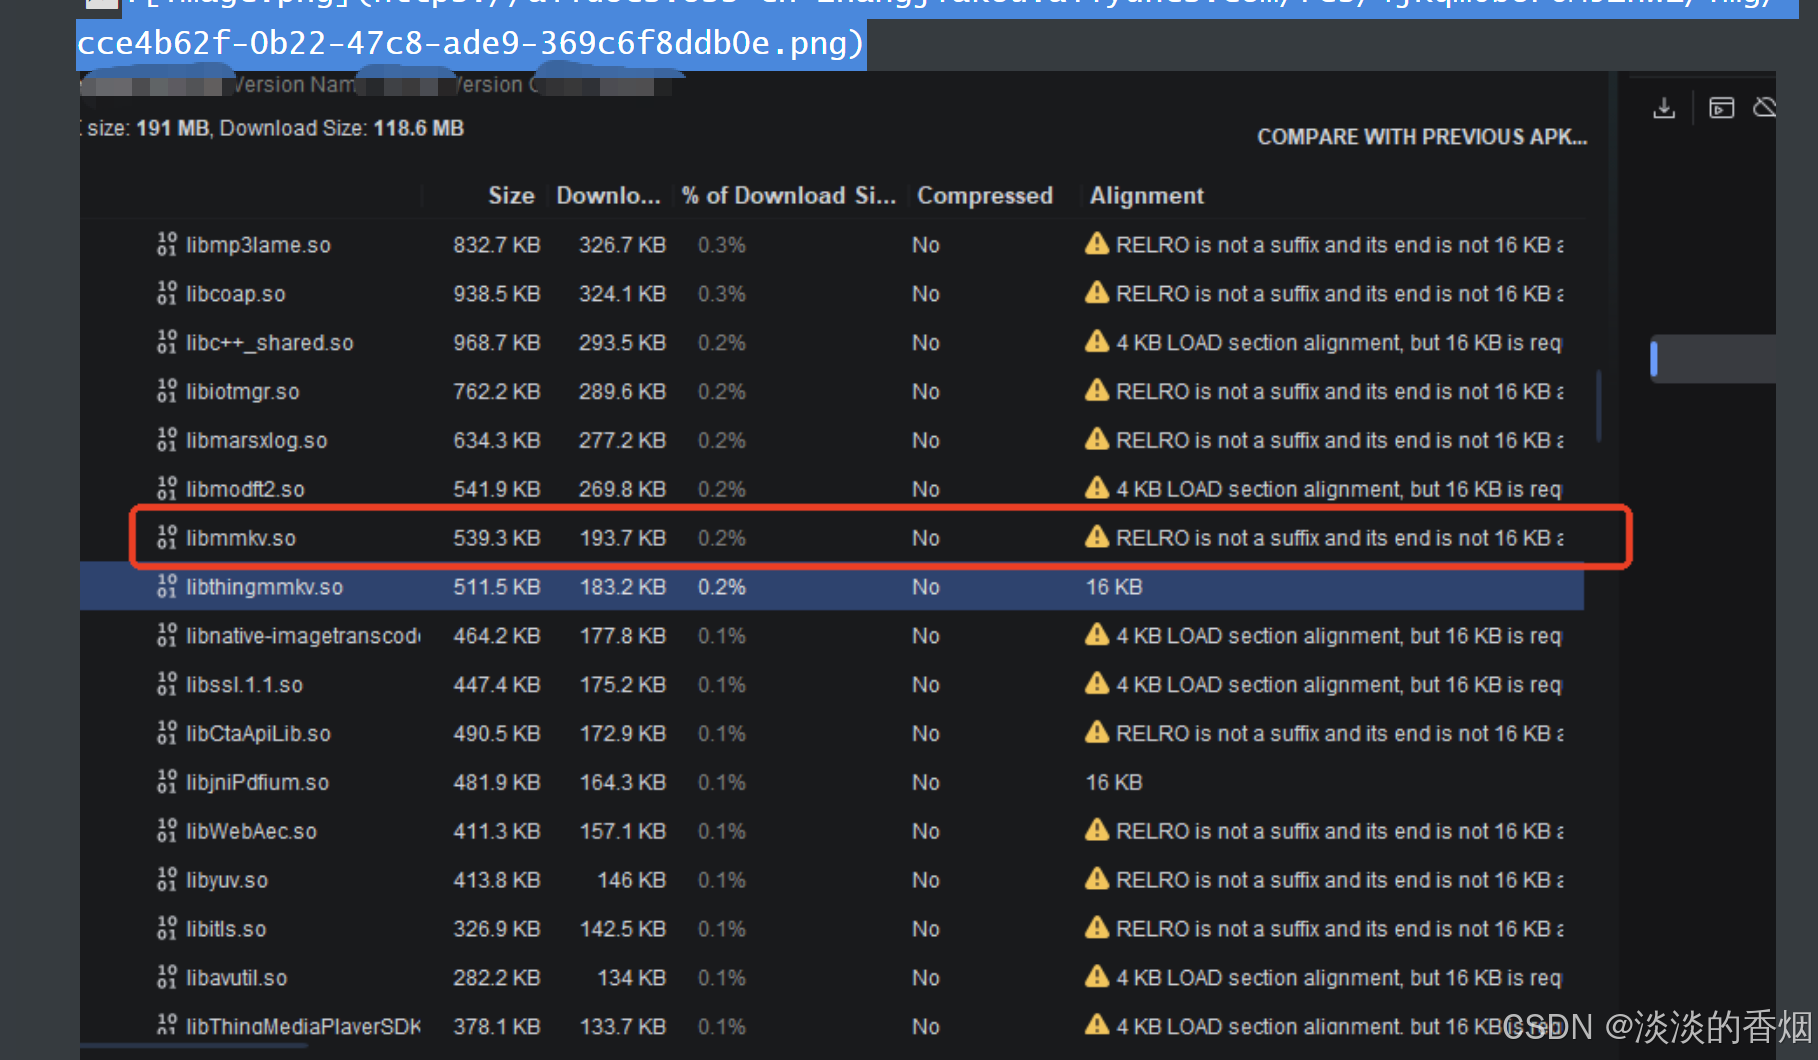Click the Download Size 118.6 MB summary text

point(341,128)
